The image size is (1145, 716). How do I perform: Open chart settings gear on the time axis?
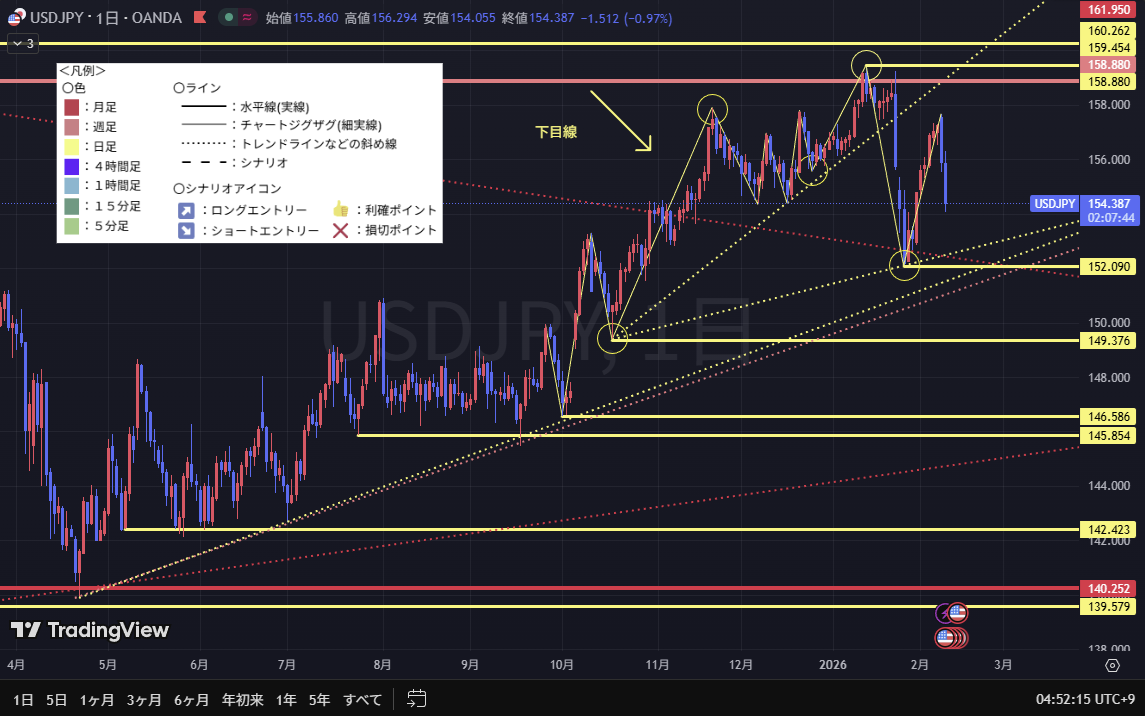[1112, 665]
